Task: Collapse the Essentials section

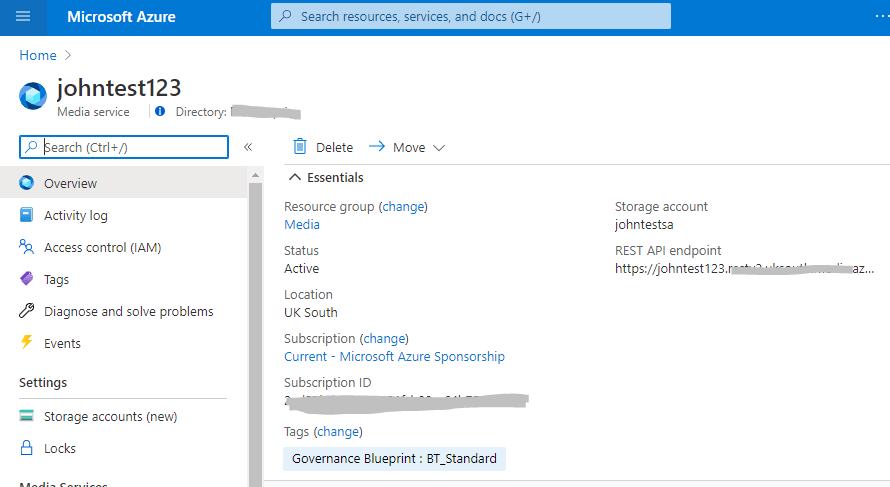Action: tap(295, 177)
